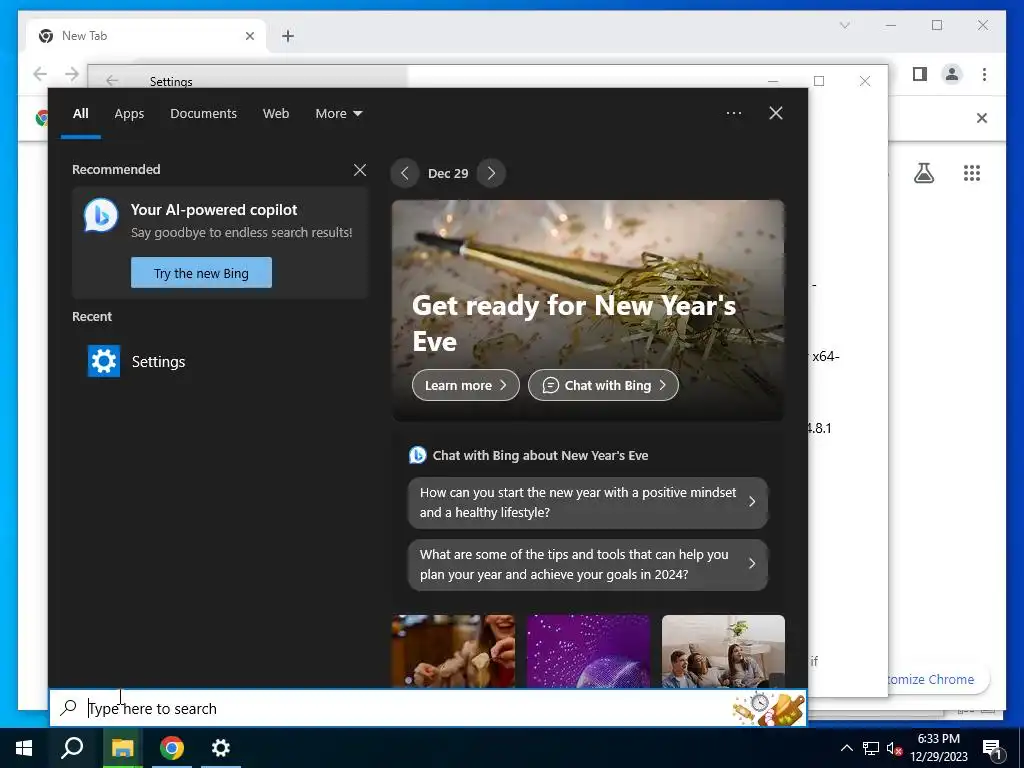Select the achieve goals in 2024 suggestion
The height and width of the screenshot is (768, 1024).
click(588, 564)
